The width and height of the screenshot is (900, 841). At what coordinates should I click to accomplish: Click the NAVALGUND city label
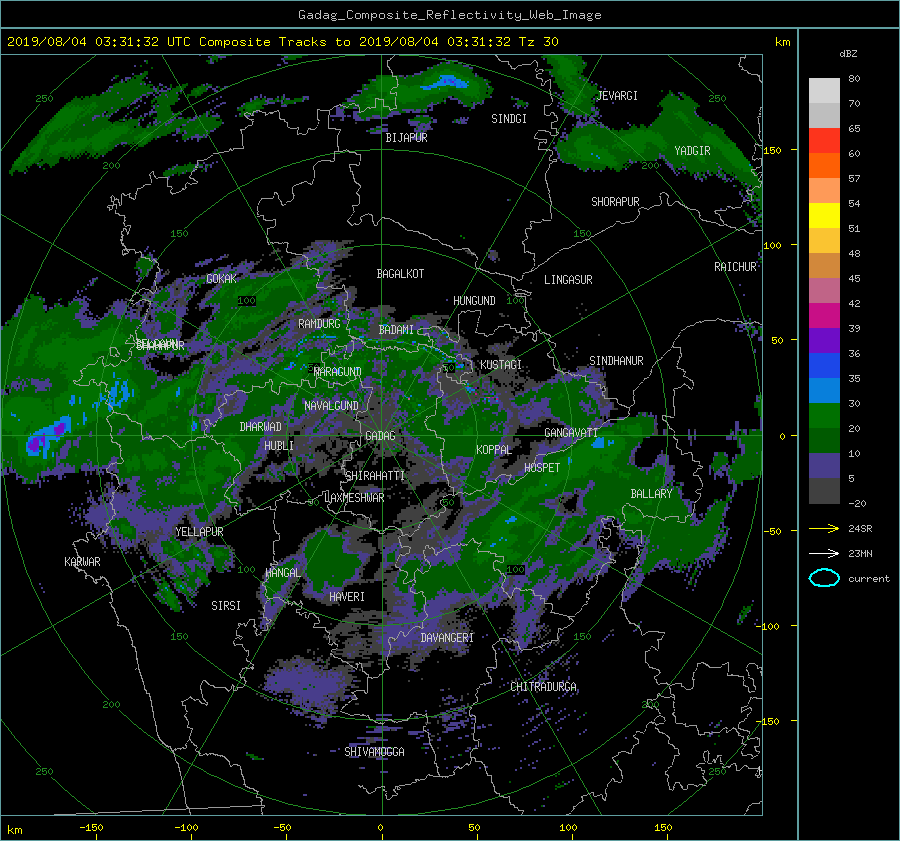click(331, 406)
